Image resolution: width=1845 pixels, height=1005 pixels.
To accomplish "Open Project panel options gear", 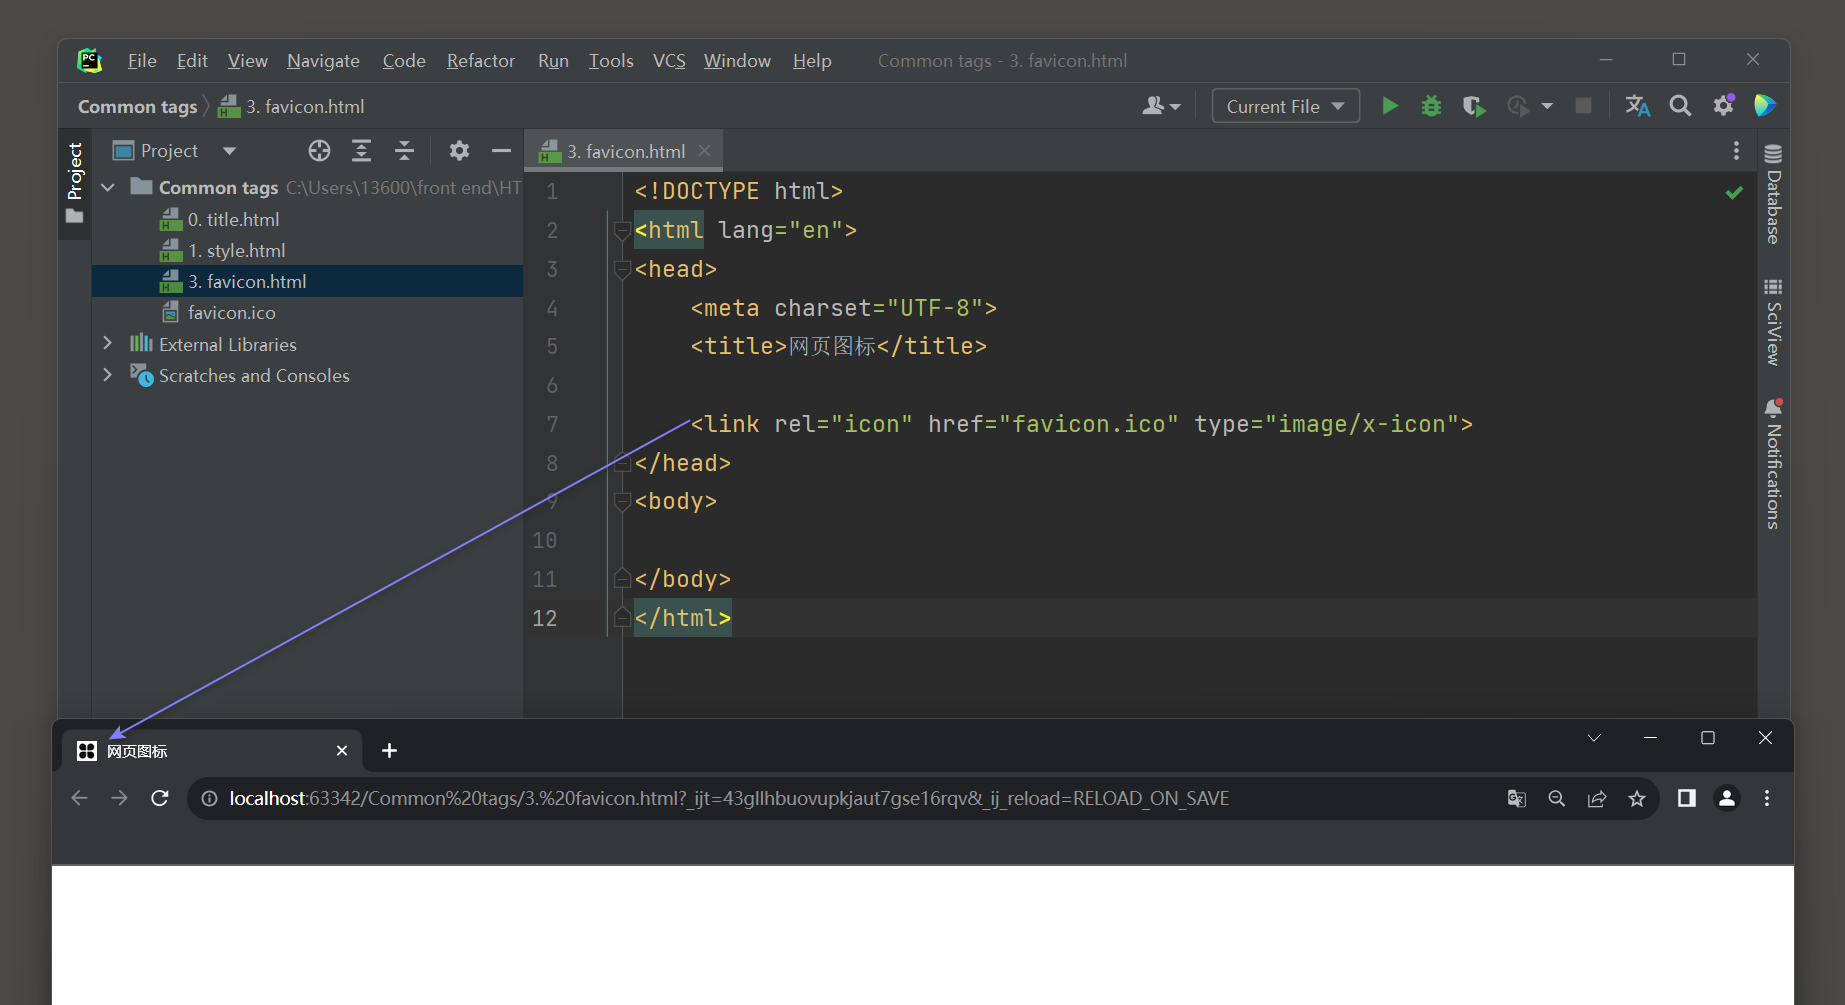I will click(x=459, y=151).
